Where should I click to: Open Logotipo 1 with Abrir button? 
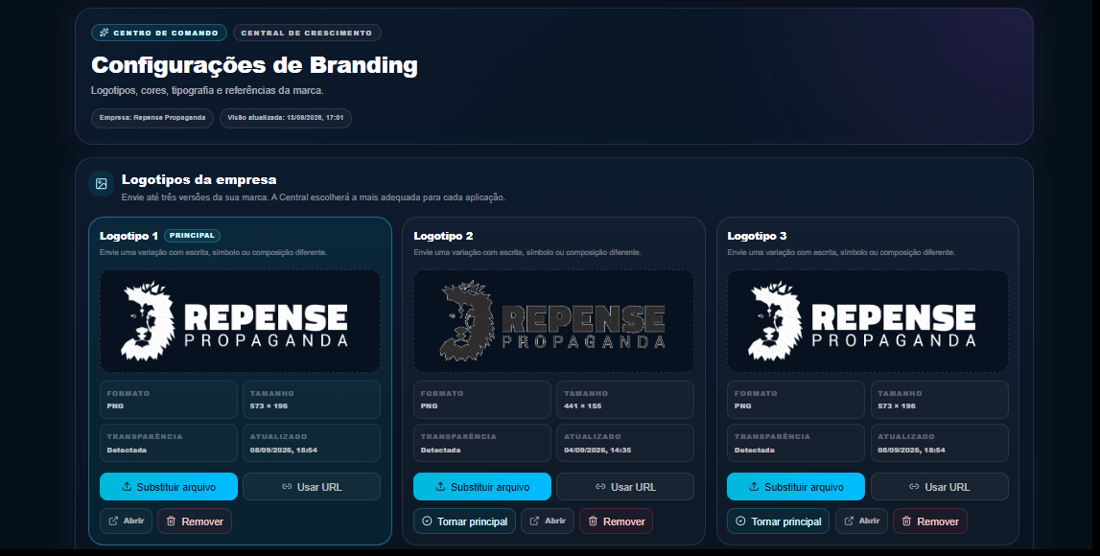[126, 521]
